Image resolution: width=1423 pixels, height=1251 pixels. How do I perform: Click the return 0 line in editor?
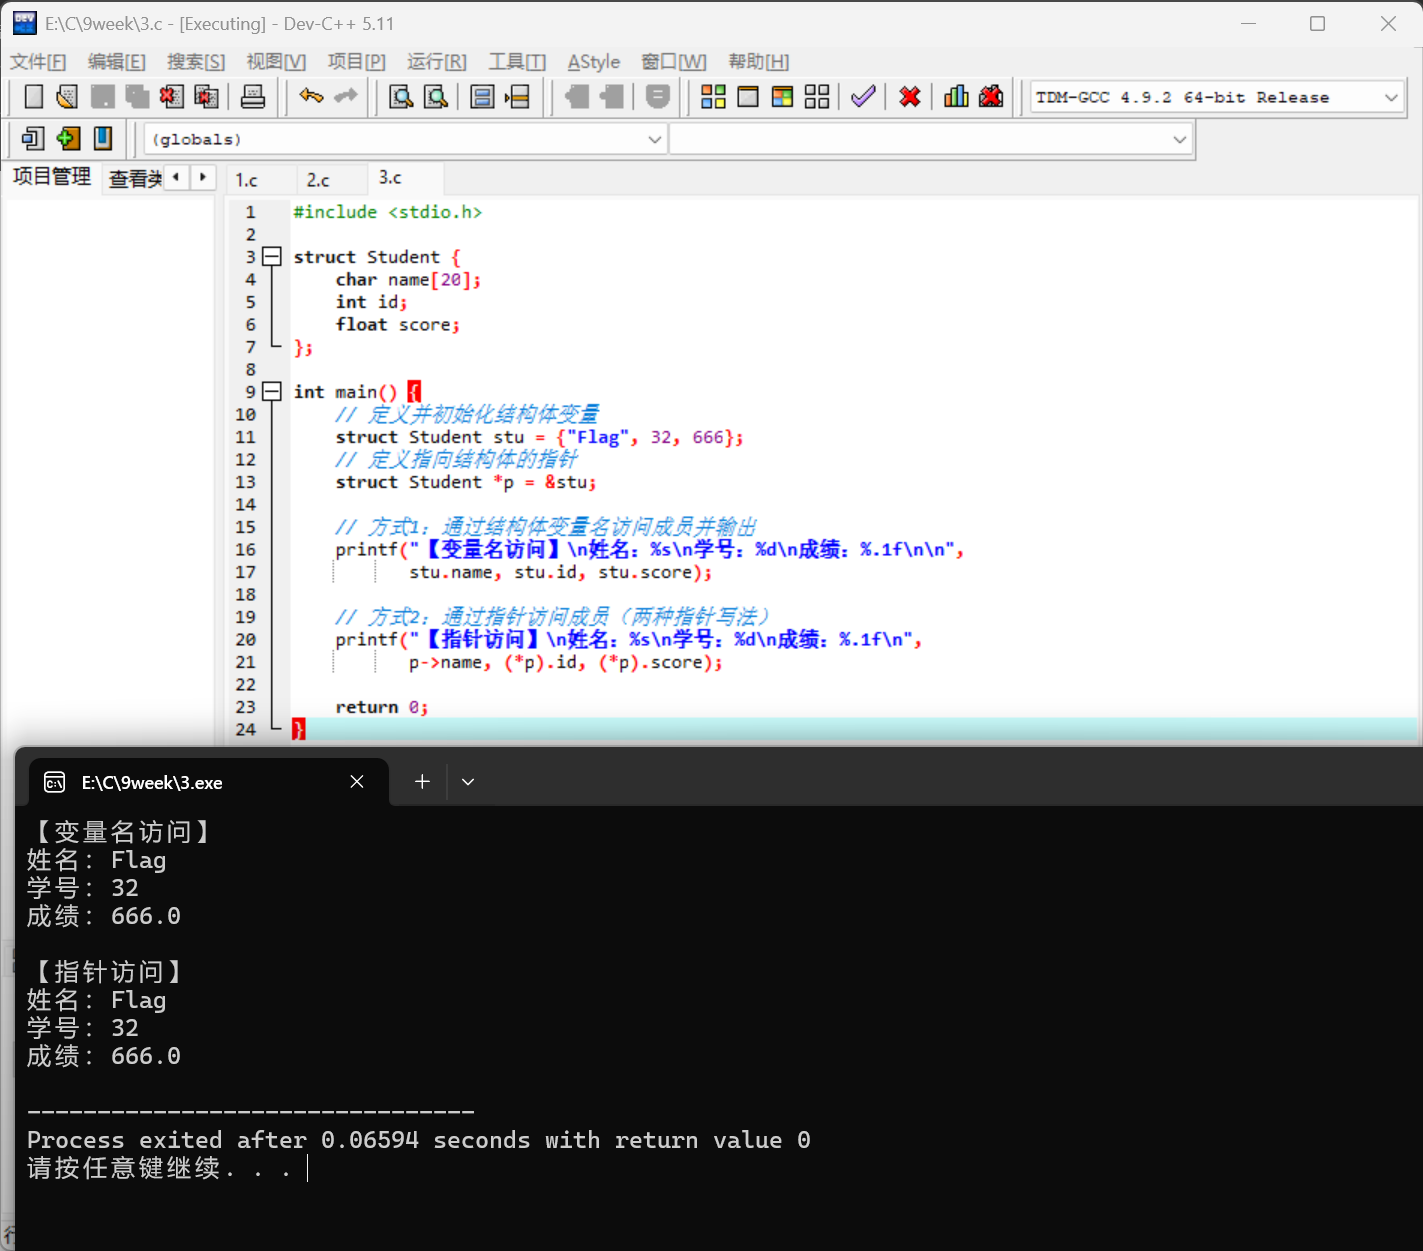pyautogui.click(x=382, y=708)
